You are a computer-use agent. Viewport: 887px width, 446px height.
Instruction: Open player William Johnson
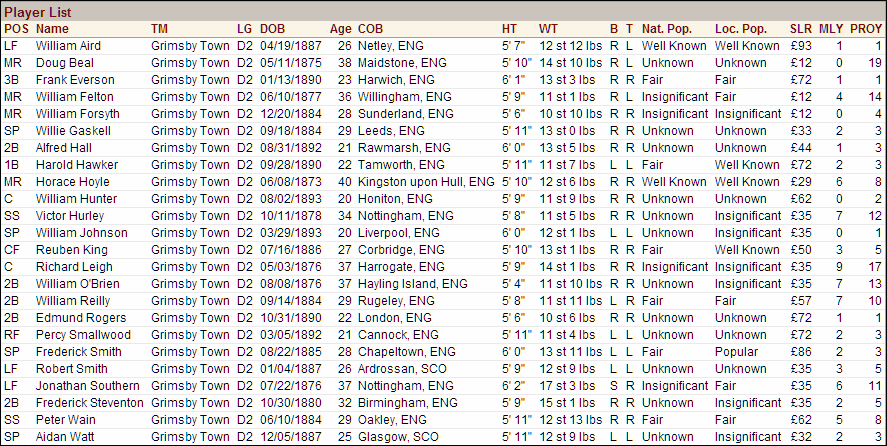(x=81, y=233)
